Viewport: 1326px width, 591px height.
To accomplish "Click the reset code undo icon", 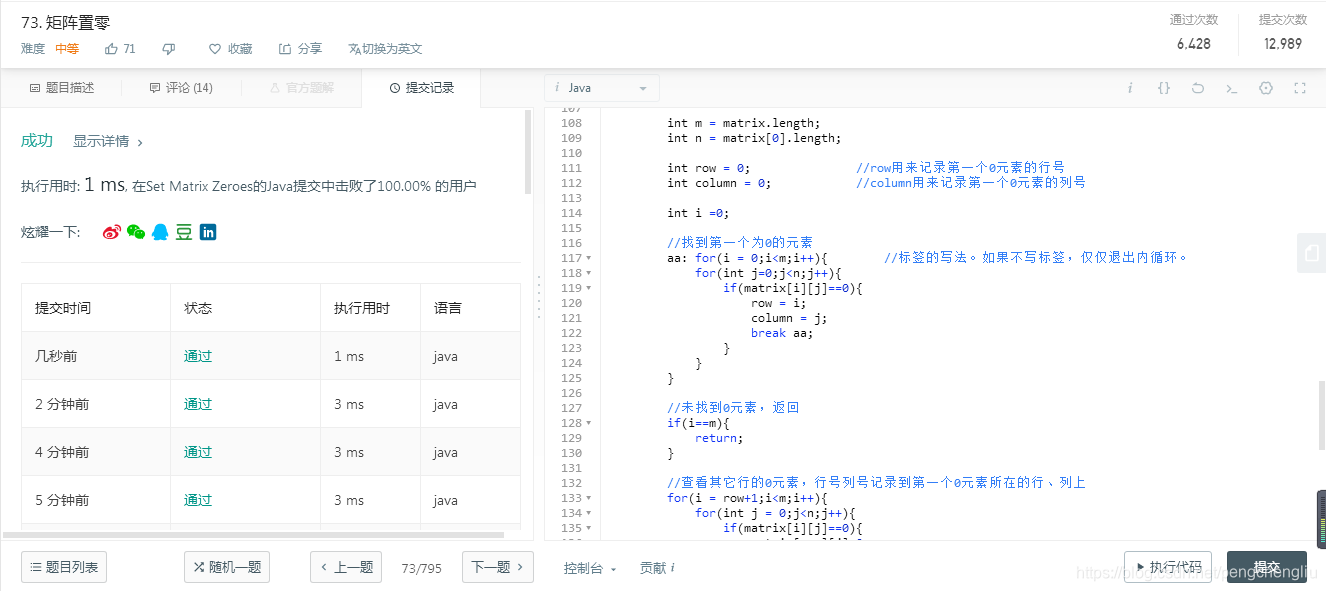I will (1198, 88).
